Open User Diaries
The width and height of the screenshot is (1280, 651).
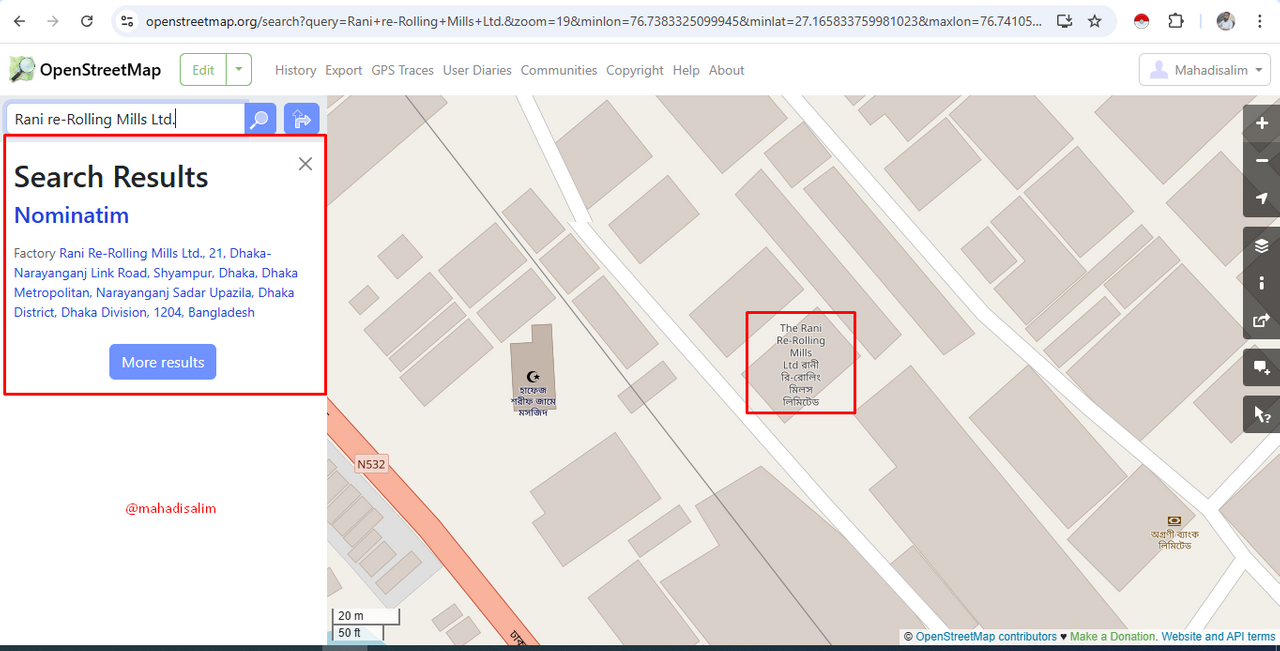pyautogui.click(x=477, y=70)
